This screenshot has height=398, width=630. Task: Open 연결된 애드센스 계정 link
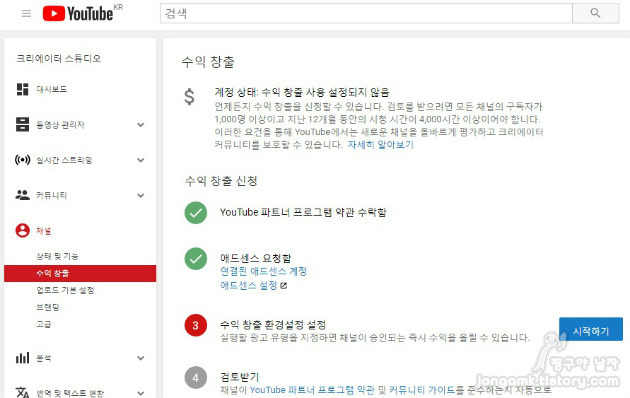(264, 271)
